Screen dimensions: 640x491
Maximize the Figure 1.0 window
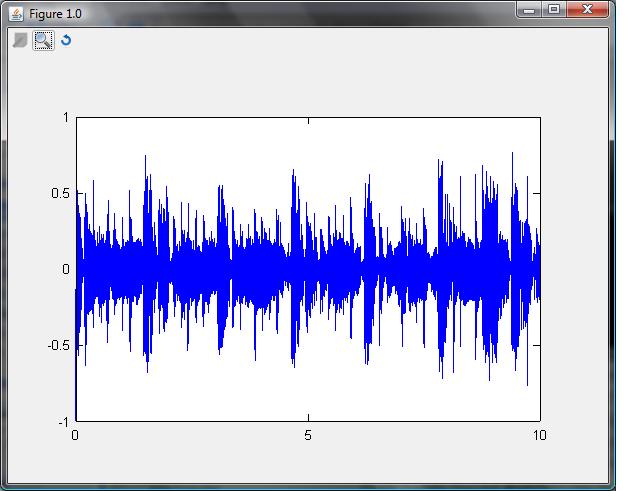click(554, 9)
